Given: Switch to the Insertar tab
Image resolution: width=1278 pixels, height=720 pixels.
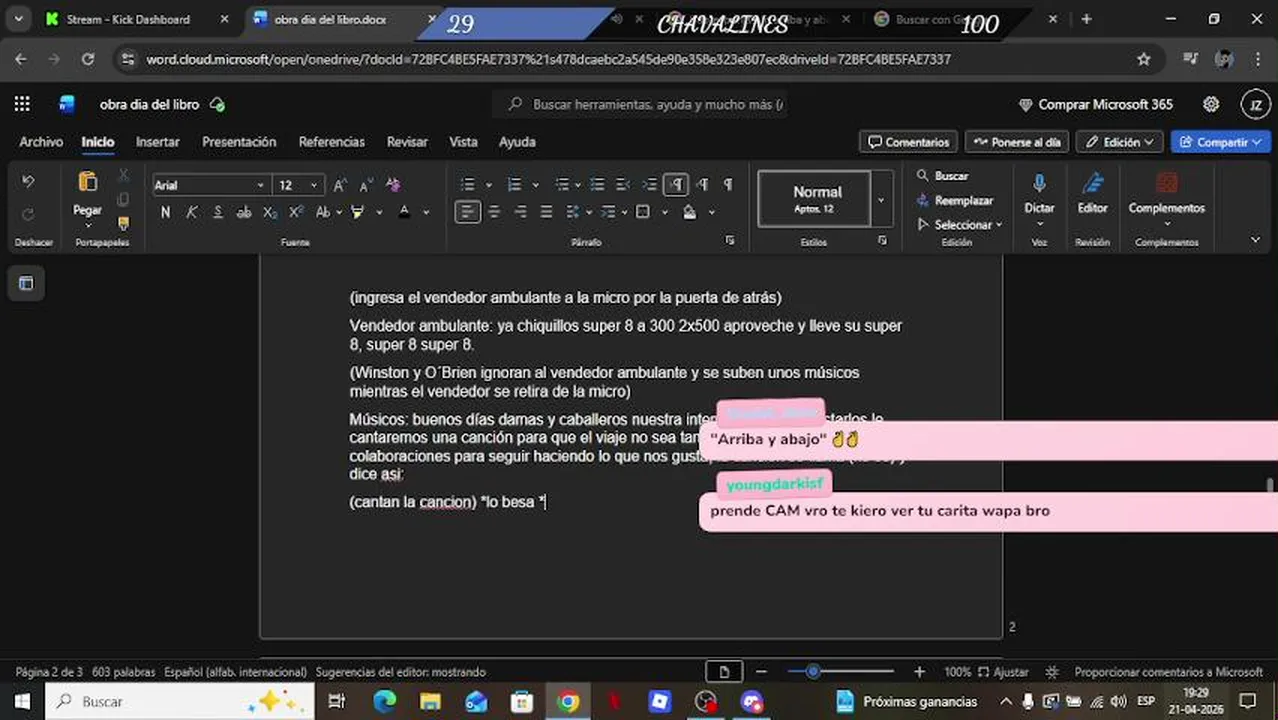Looking at the screenshot, I should point(158,142).
